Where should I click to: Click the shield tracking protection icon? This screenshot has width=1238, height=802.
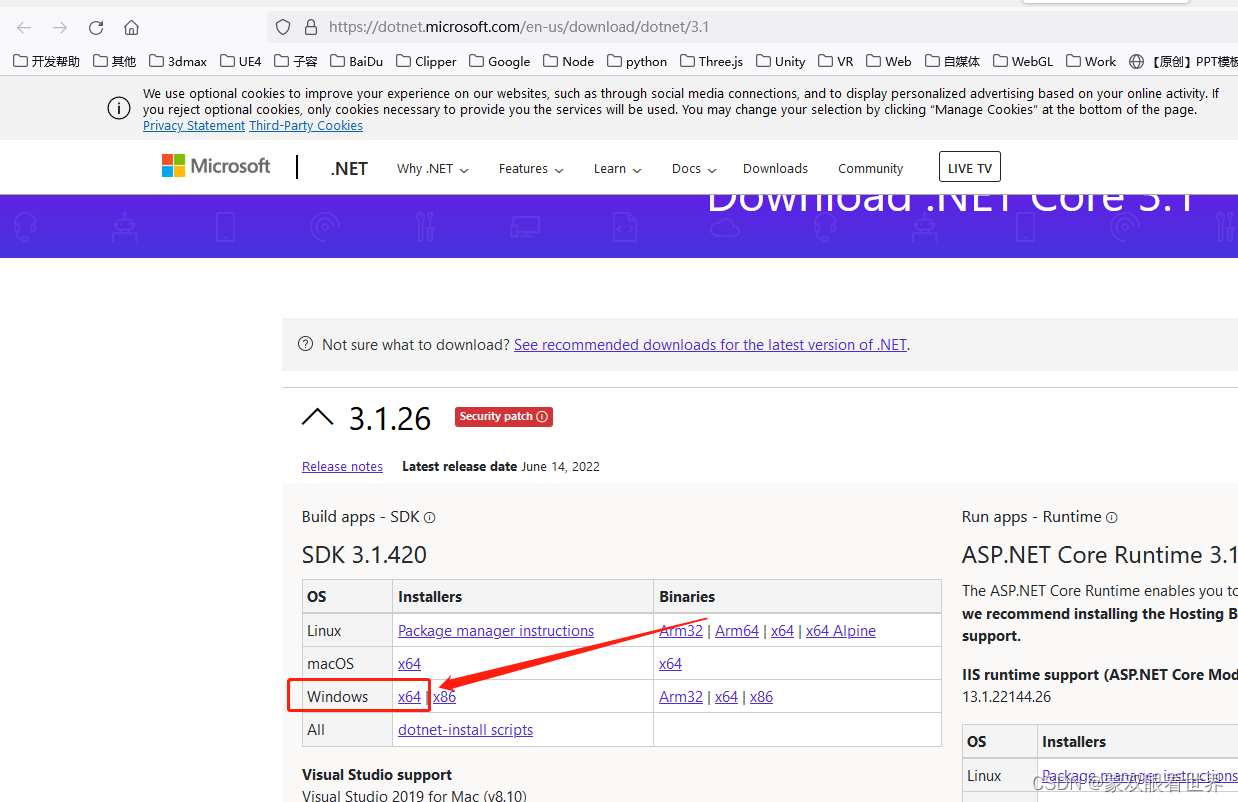click(x=283, y=27)
